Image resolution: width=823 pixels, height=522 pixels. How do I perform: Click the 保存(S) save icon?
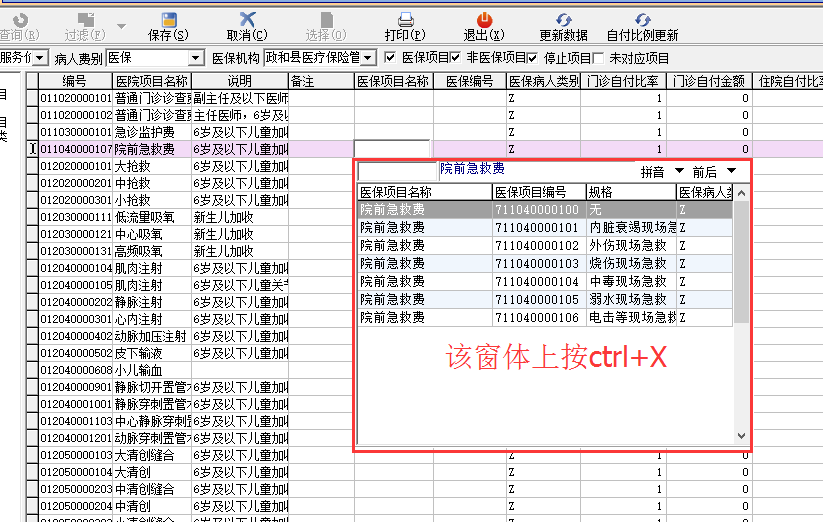click(169, 20)
